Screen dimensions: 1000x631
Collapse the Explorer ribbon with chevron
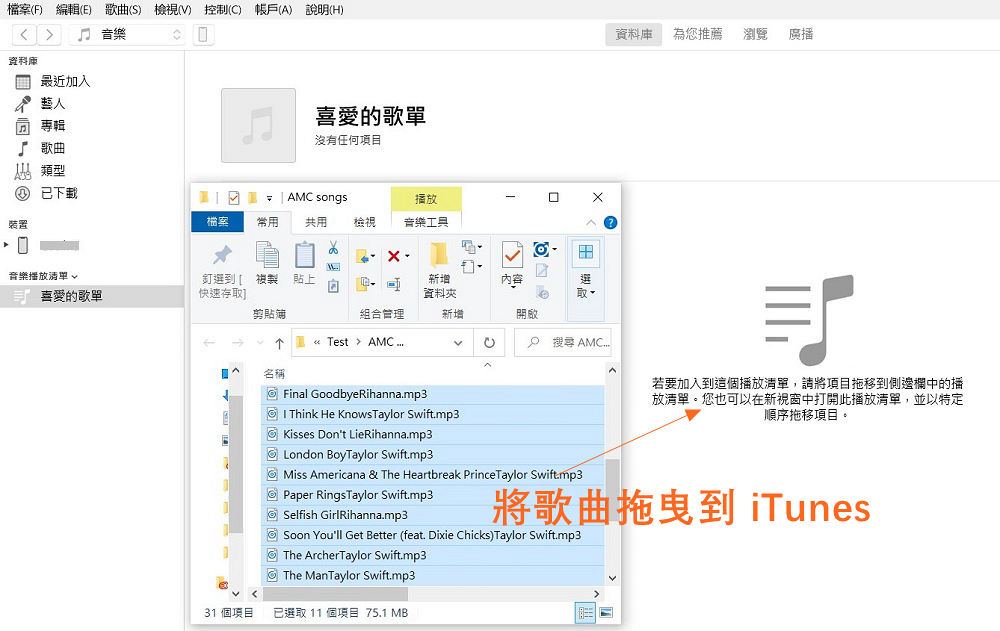(x=591, y=223)
